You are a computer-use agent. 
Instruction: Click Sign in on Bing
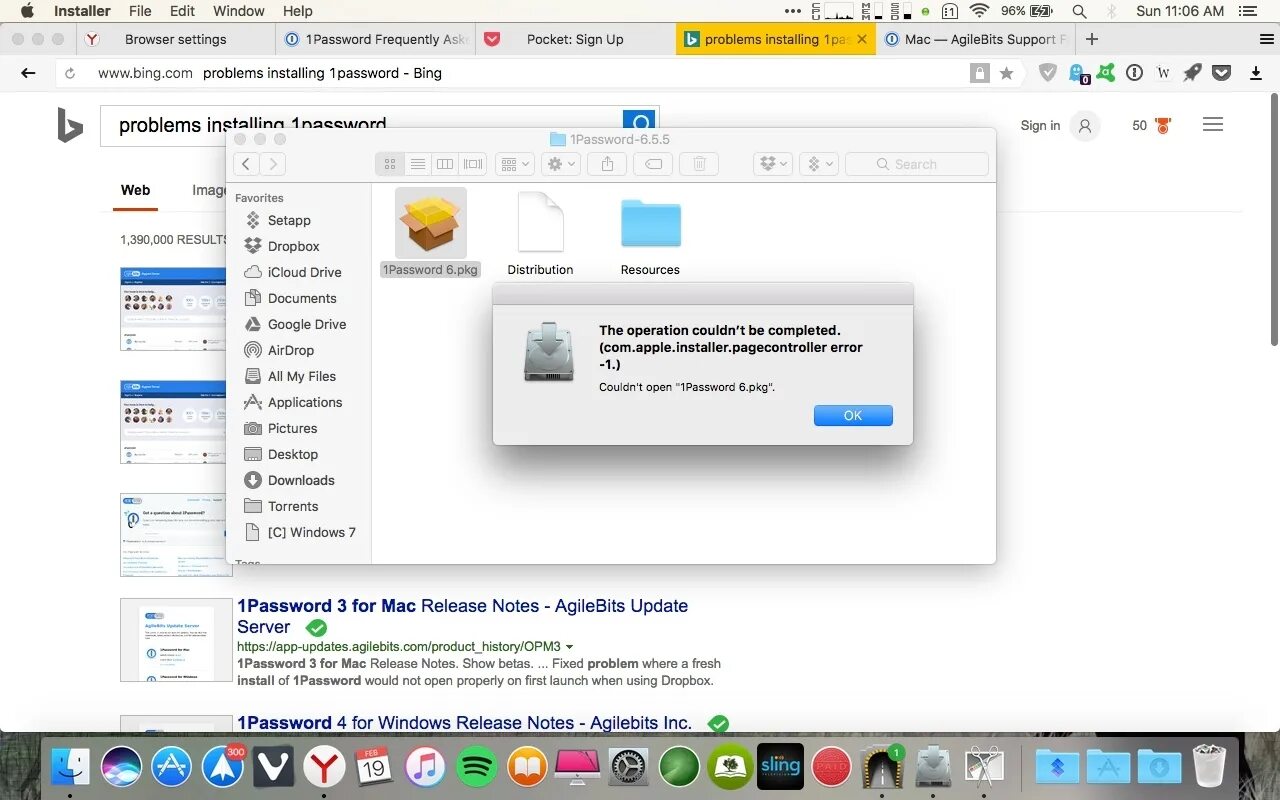tap(1040, 126)
